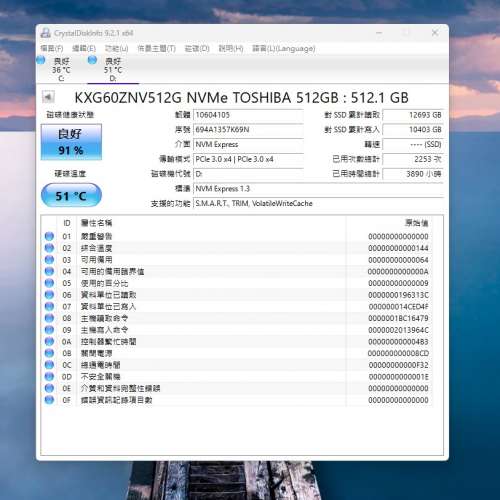Click the drive letter field showing D:

click(248, 174)
